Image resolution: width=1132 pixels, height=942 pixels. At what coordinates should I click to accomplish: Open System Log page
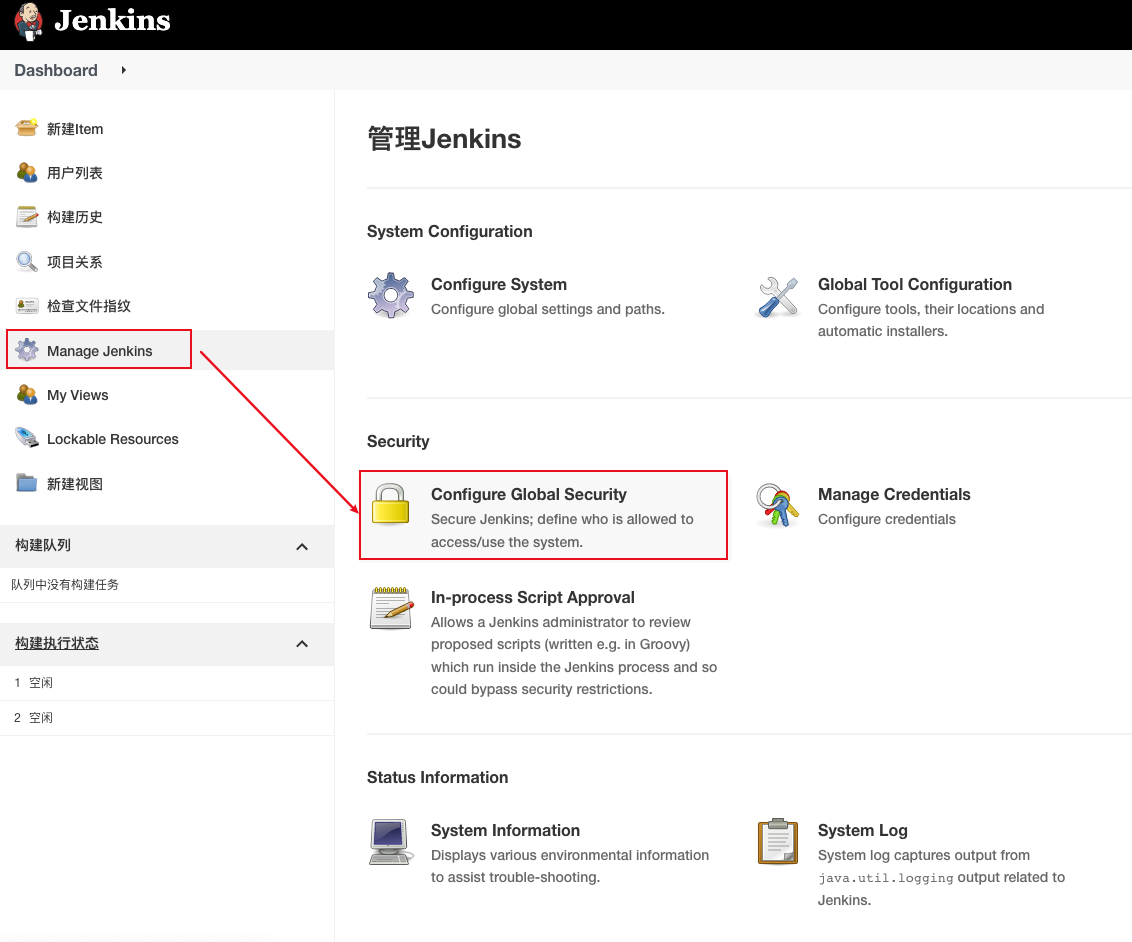[863, 831]
